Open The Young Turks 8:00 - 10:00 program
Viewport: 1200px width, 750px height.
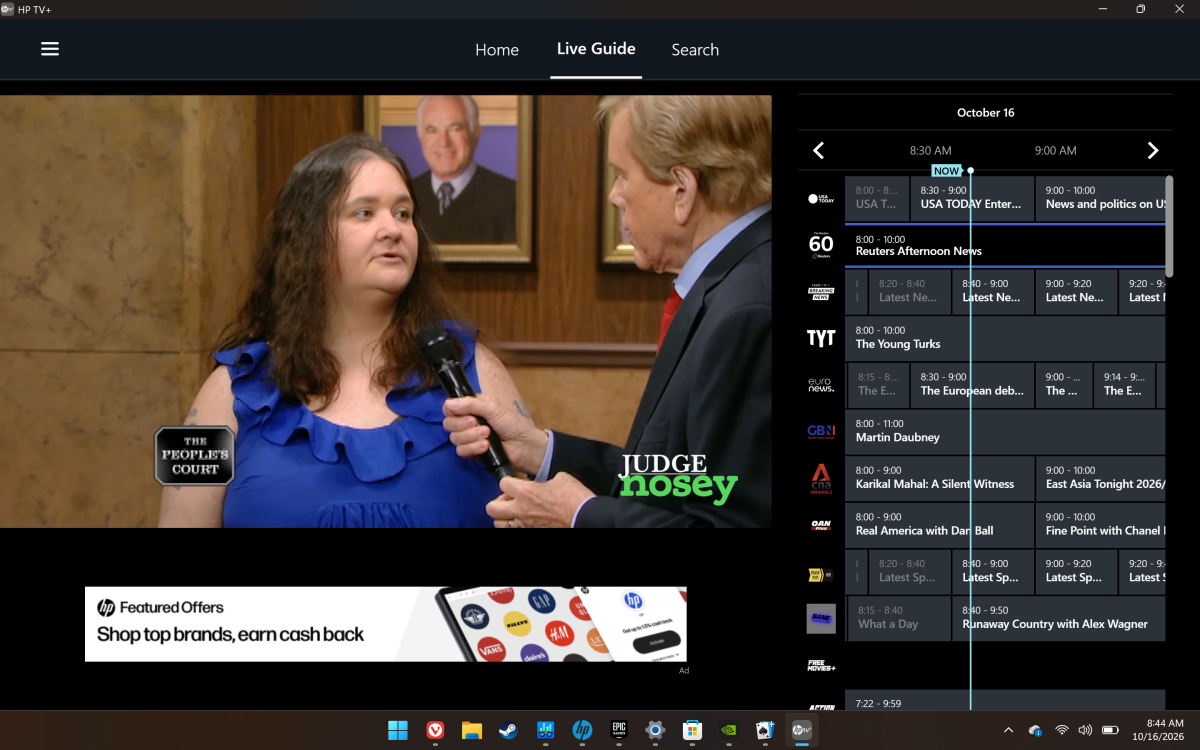pos(1005,338)
